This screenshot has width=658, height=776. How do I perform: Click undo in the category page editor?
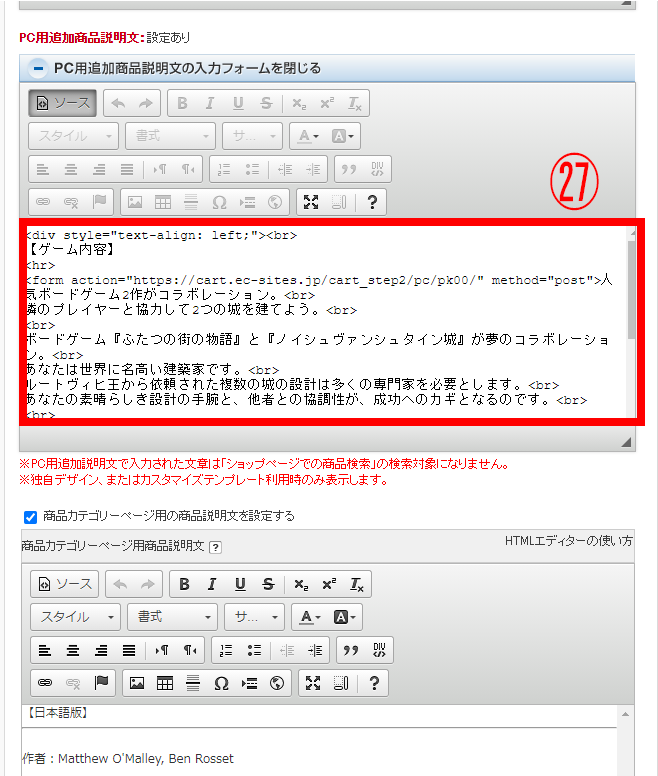[x=120, y=584]
